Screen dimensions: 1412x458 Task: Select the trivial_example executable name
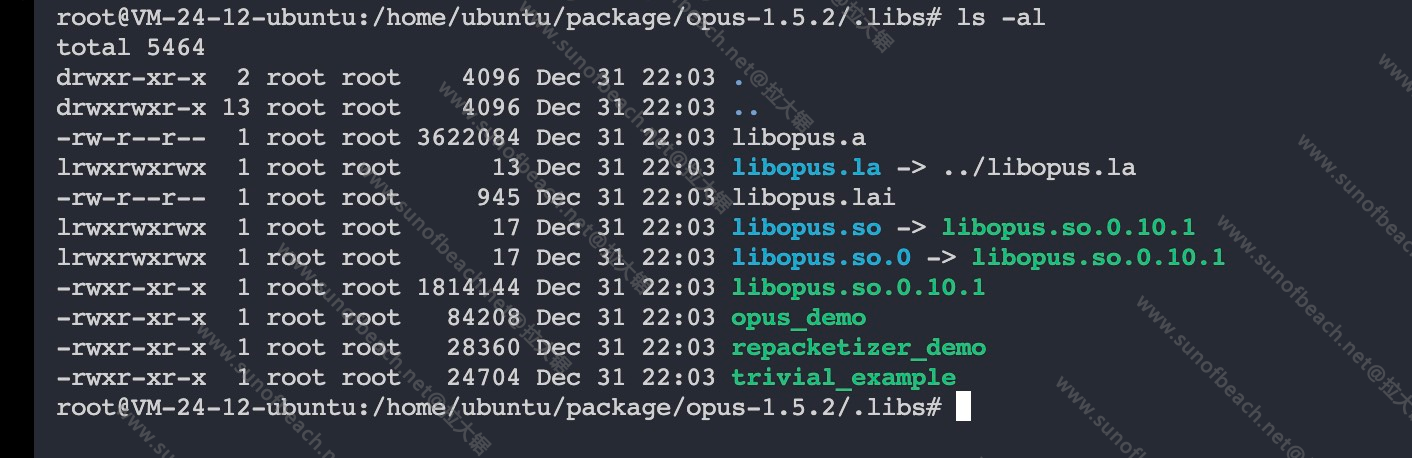point(843,378)
